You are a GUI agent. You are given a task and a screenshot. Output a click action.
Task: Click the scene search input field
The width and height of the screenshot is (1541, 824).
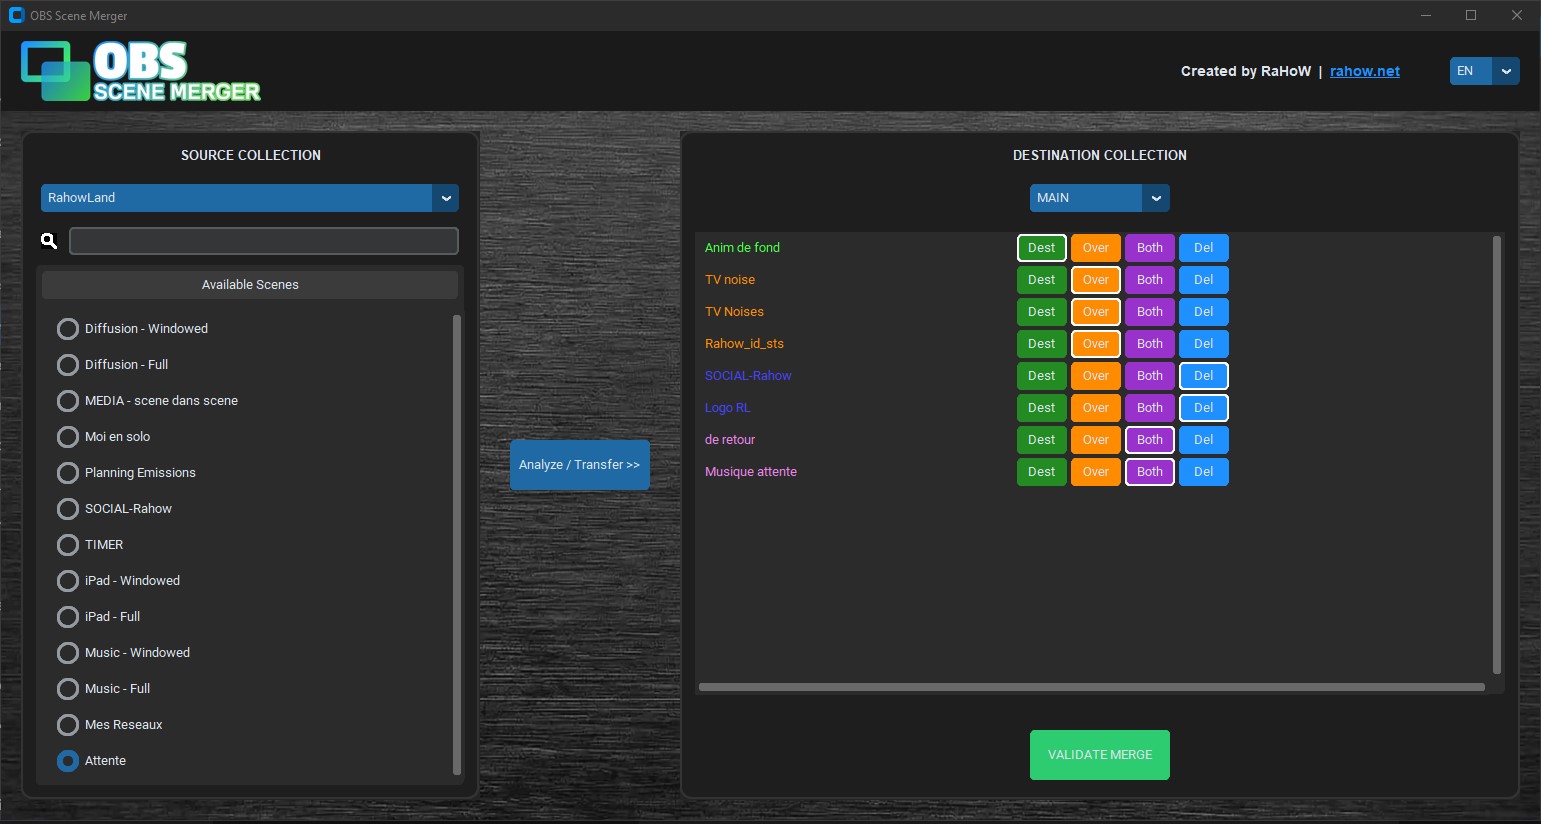pos(262,240)
